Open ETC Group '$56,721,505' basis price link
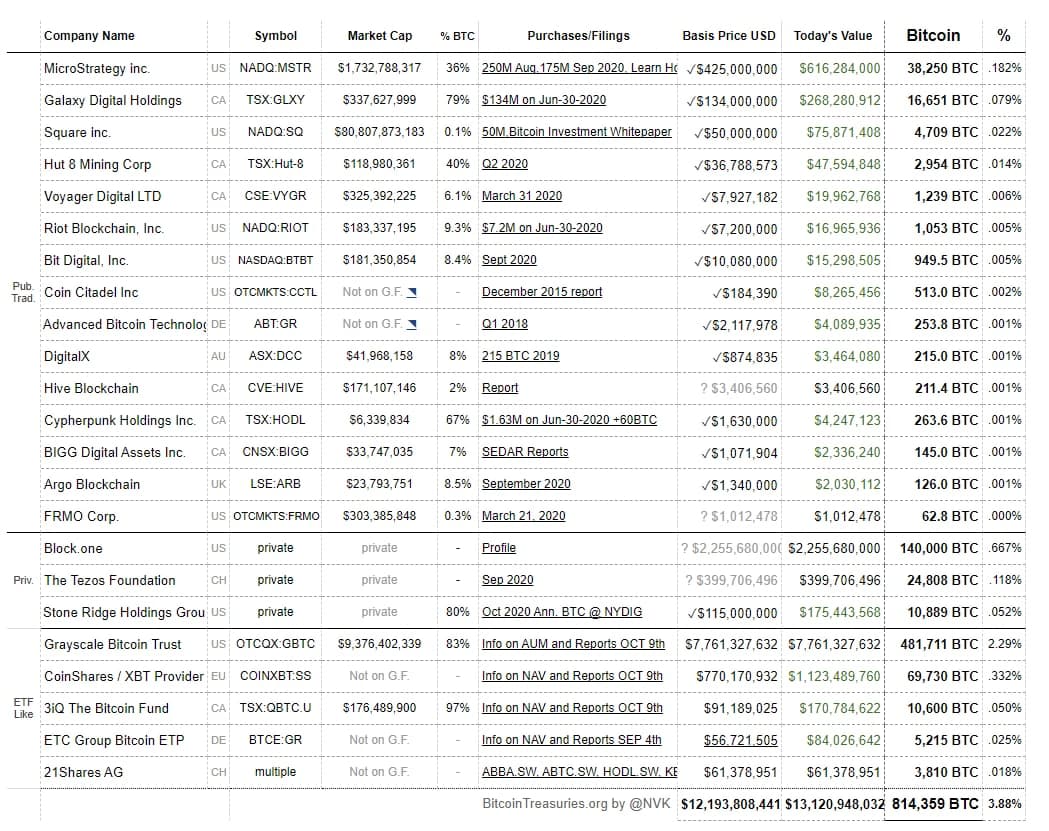1049x831 pixels. pos(741,741)
